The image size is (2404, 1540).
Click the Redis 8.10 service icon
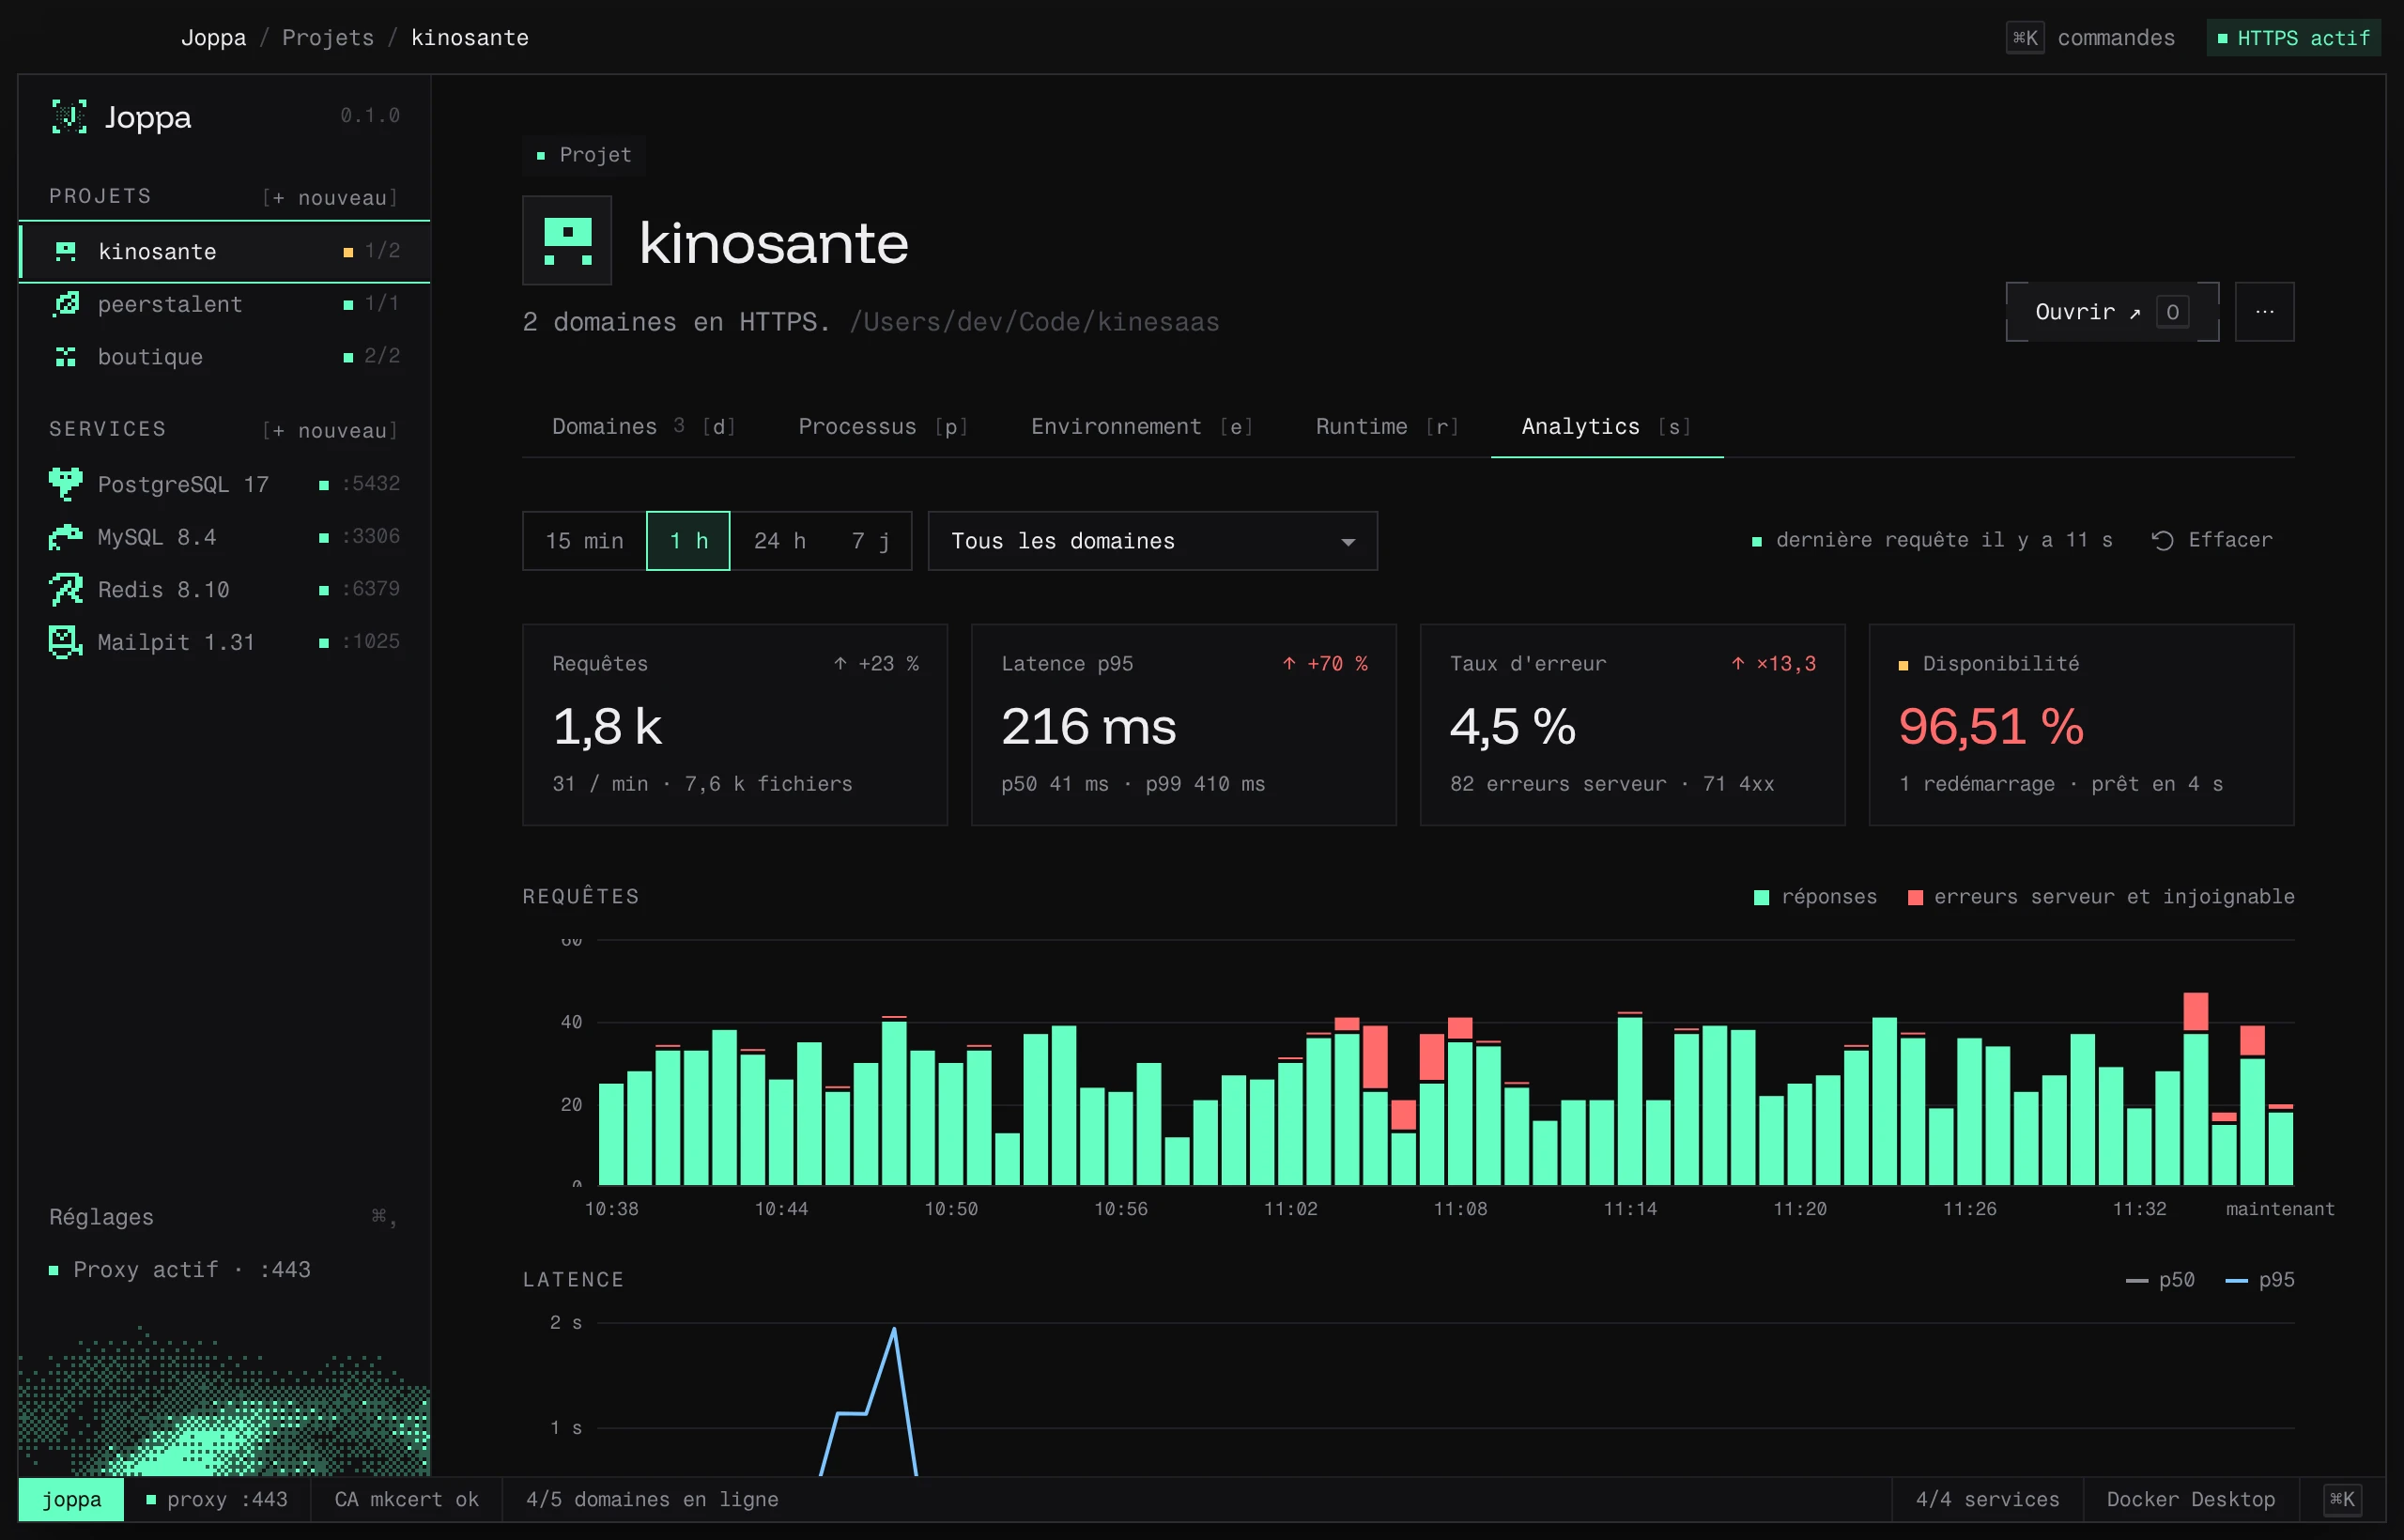pos(66,589)
